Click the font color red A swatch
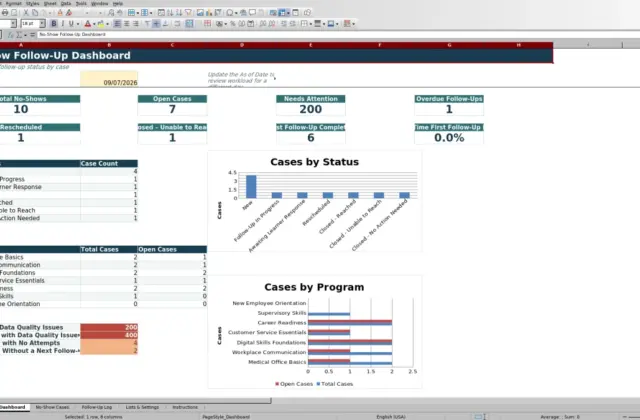Image resolution: width=640 pixels, height=420 pixels. [87, 24]
